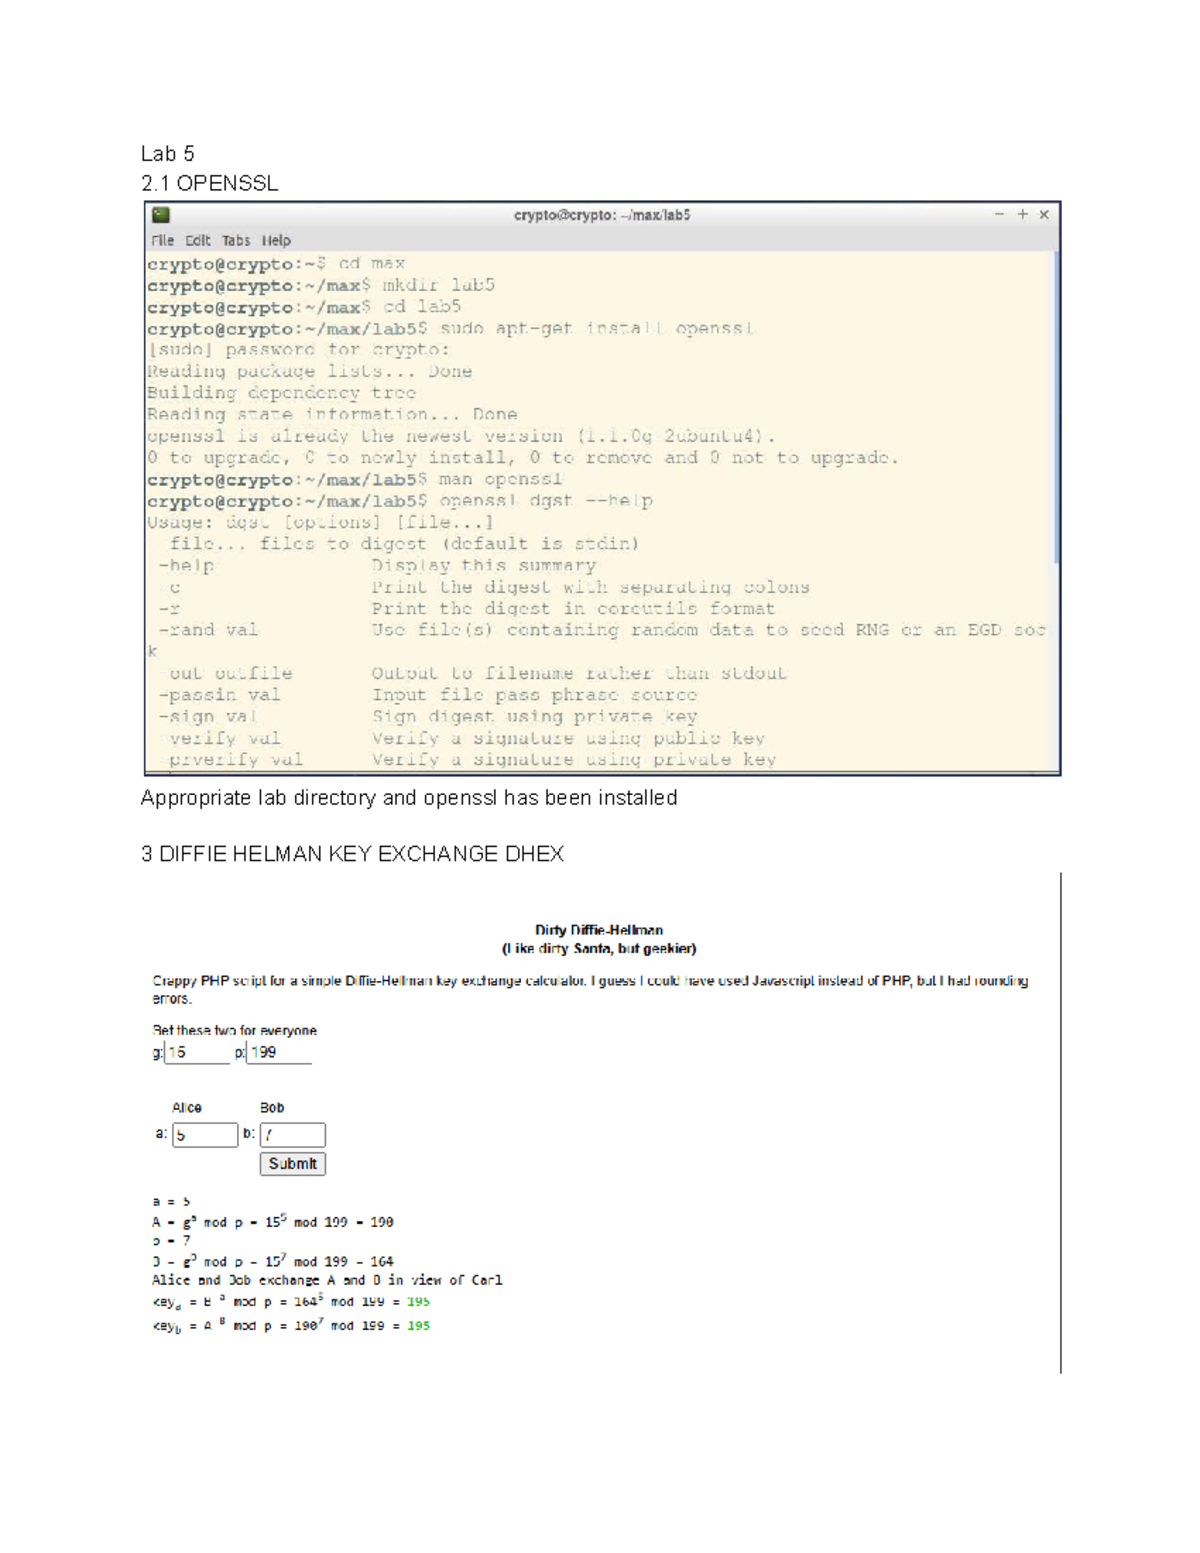Click the '(Like dirty Santa, but geekier)' subtitle
The width and height of the screenshot is (1200, 1553).
pos(599,949)
